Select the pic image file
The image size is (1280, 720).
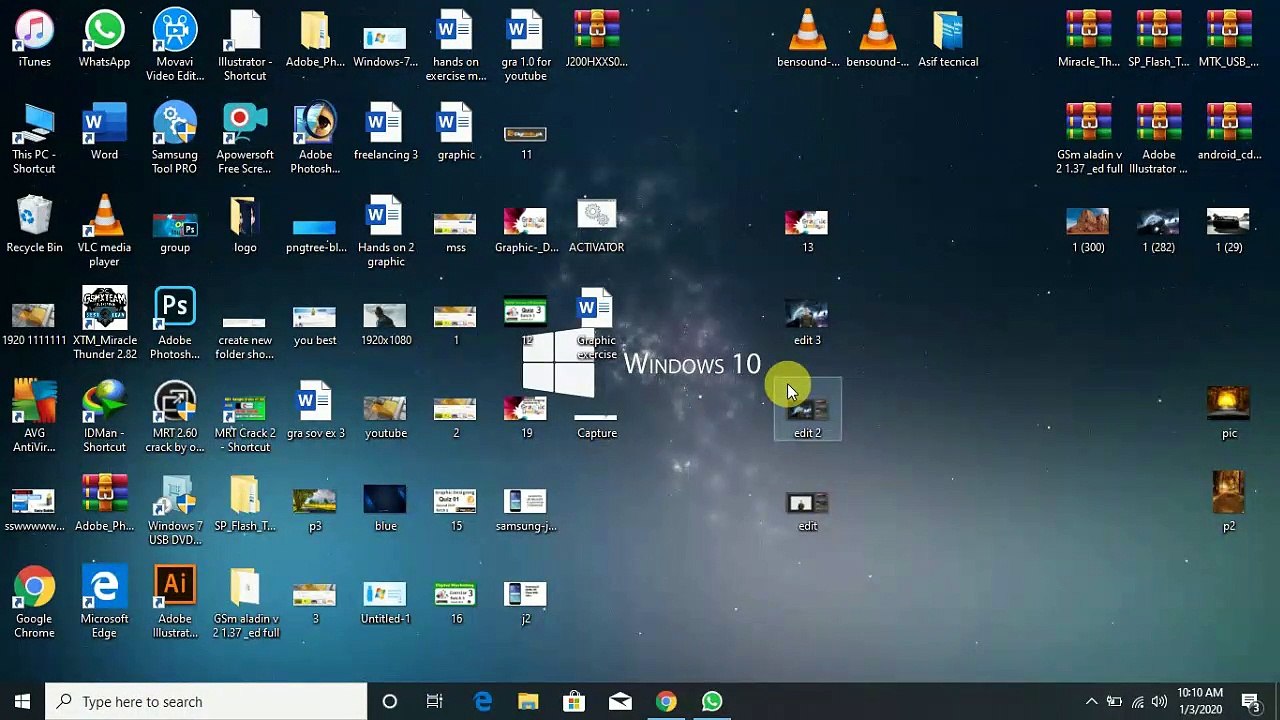pos(1229,411)
